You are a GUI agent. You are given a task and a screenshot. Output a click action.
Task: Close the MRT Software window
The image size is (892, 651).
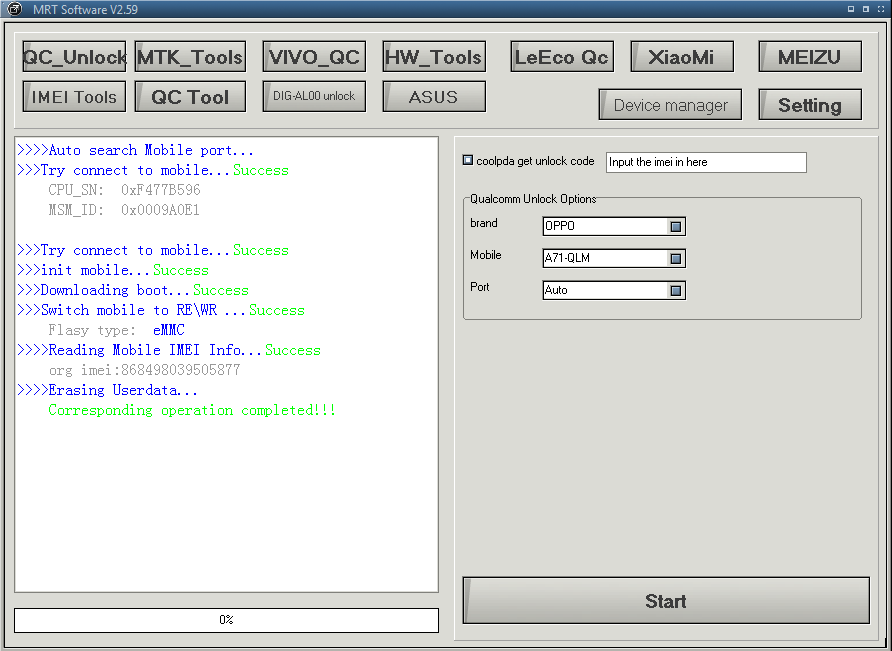(x=881, y=9)
